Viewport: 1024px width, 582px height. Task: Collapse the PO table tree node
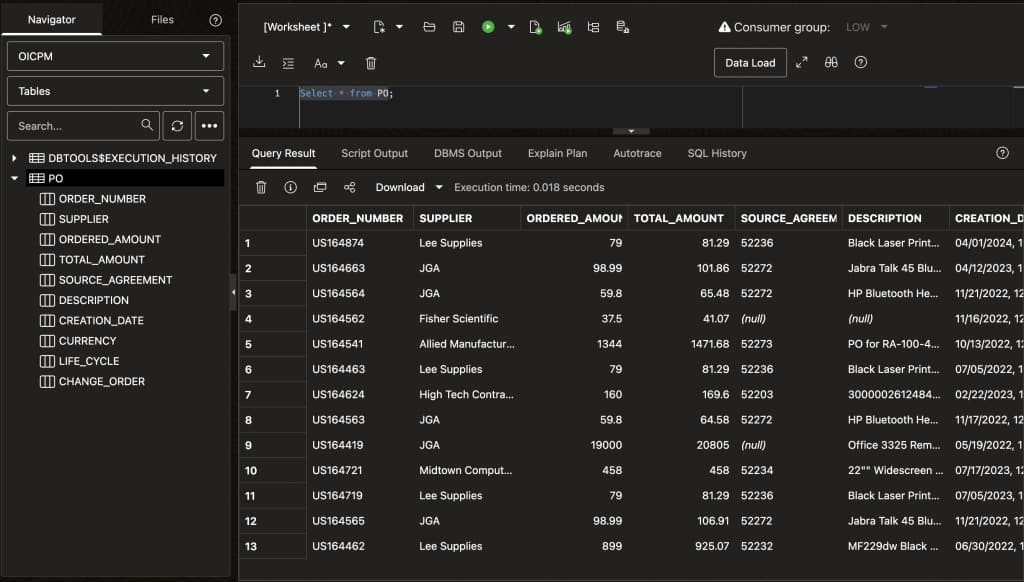(x=14, y=178)
